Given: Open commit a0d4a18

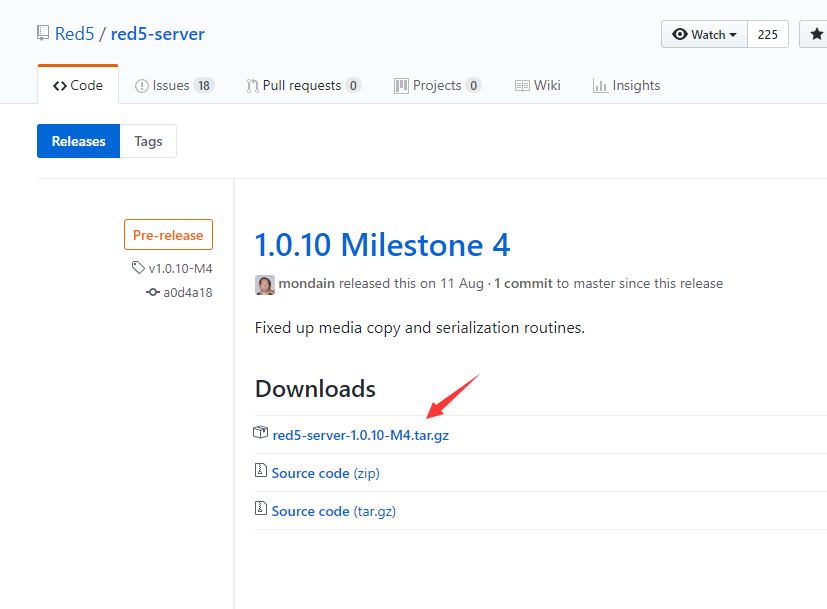Looking at the screenshot, I should pyautogui.click(x=188, y=293).
